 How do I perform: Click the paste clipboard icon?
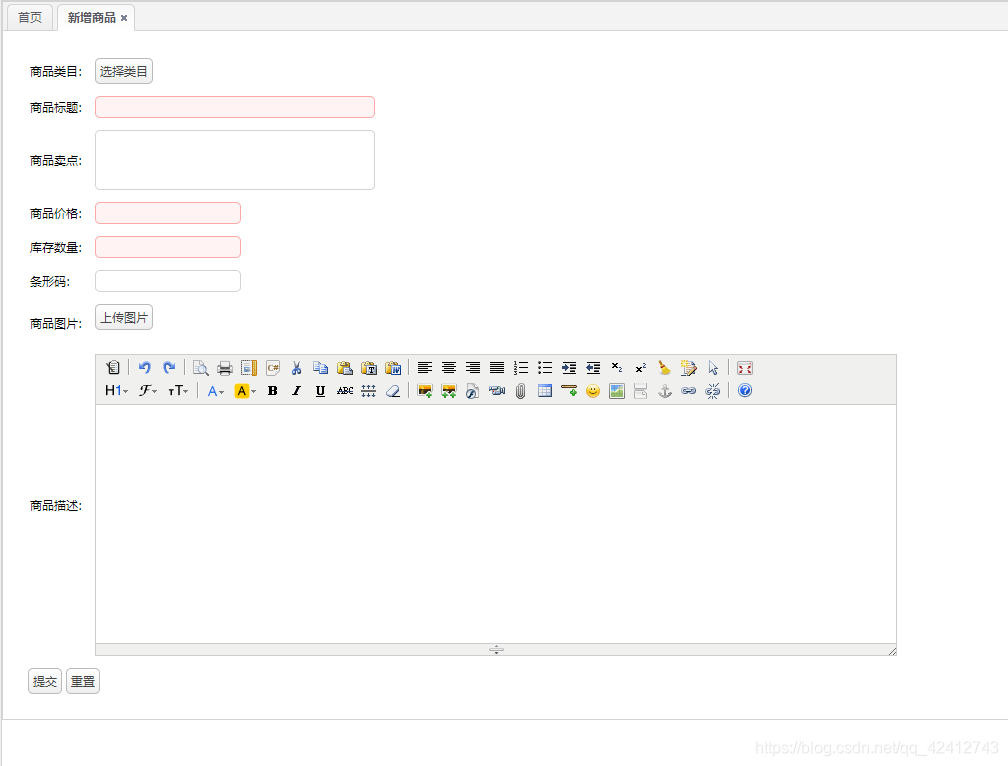point(345,368)
